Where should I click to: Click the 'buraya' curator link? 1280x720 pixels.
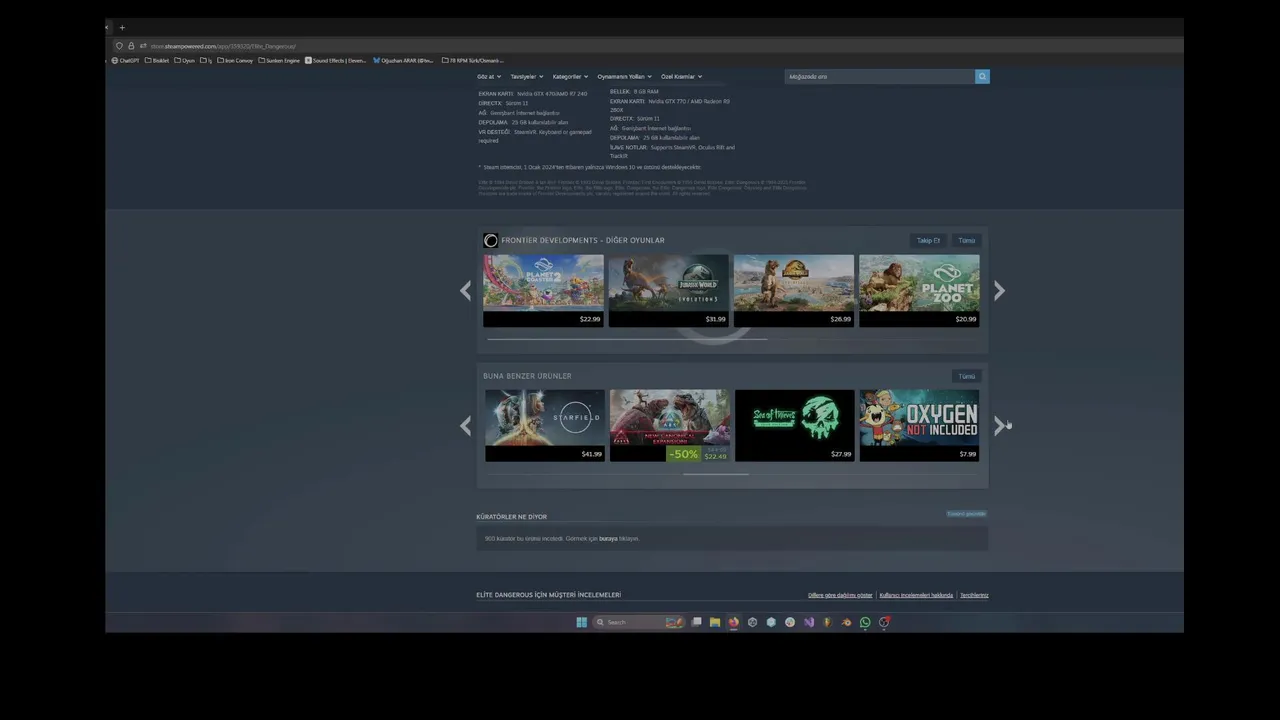(608, 539)
